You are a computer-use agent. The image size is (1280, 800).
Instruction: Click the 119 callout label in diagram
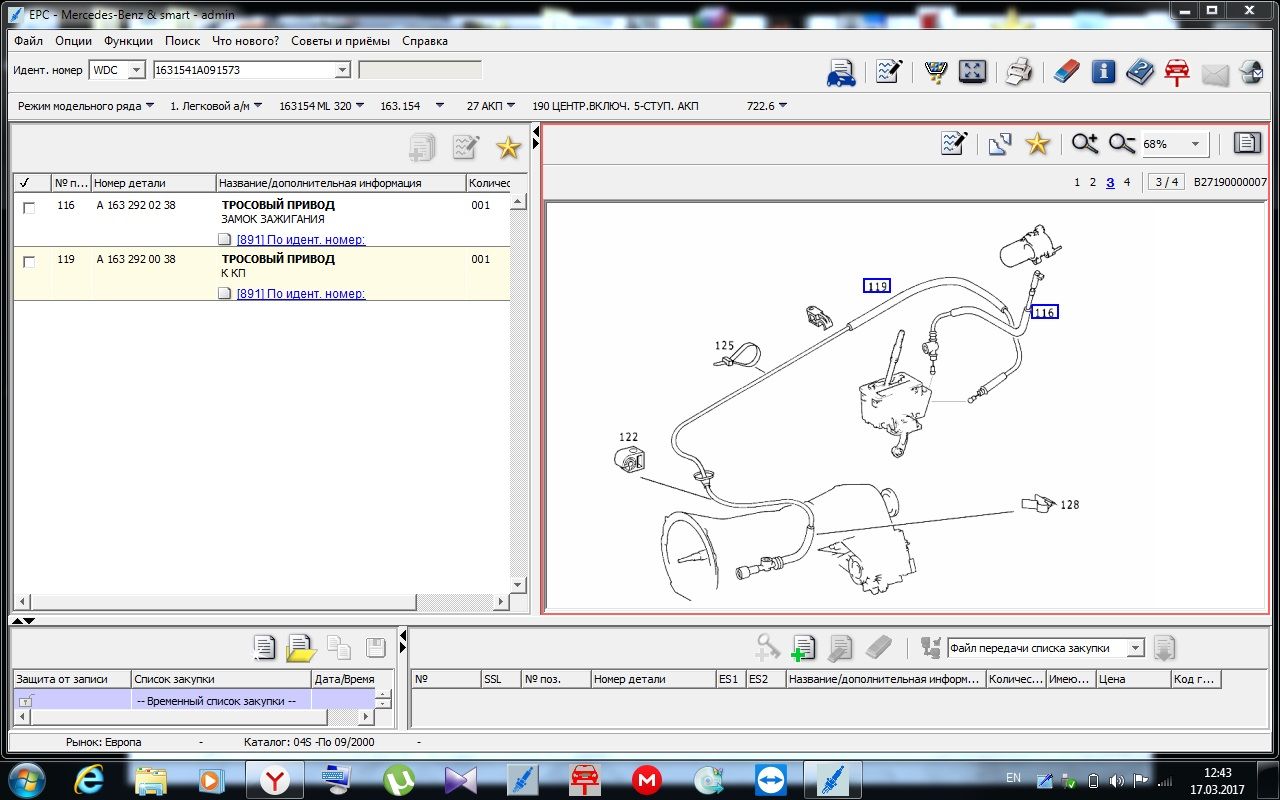click(x=877, y=286)
